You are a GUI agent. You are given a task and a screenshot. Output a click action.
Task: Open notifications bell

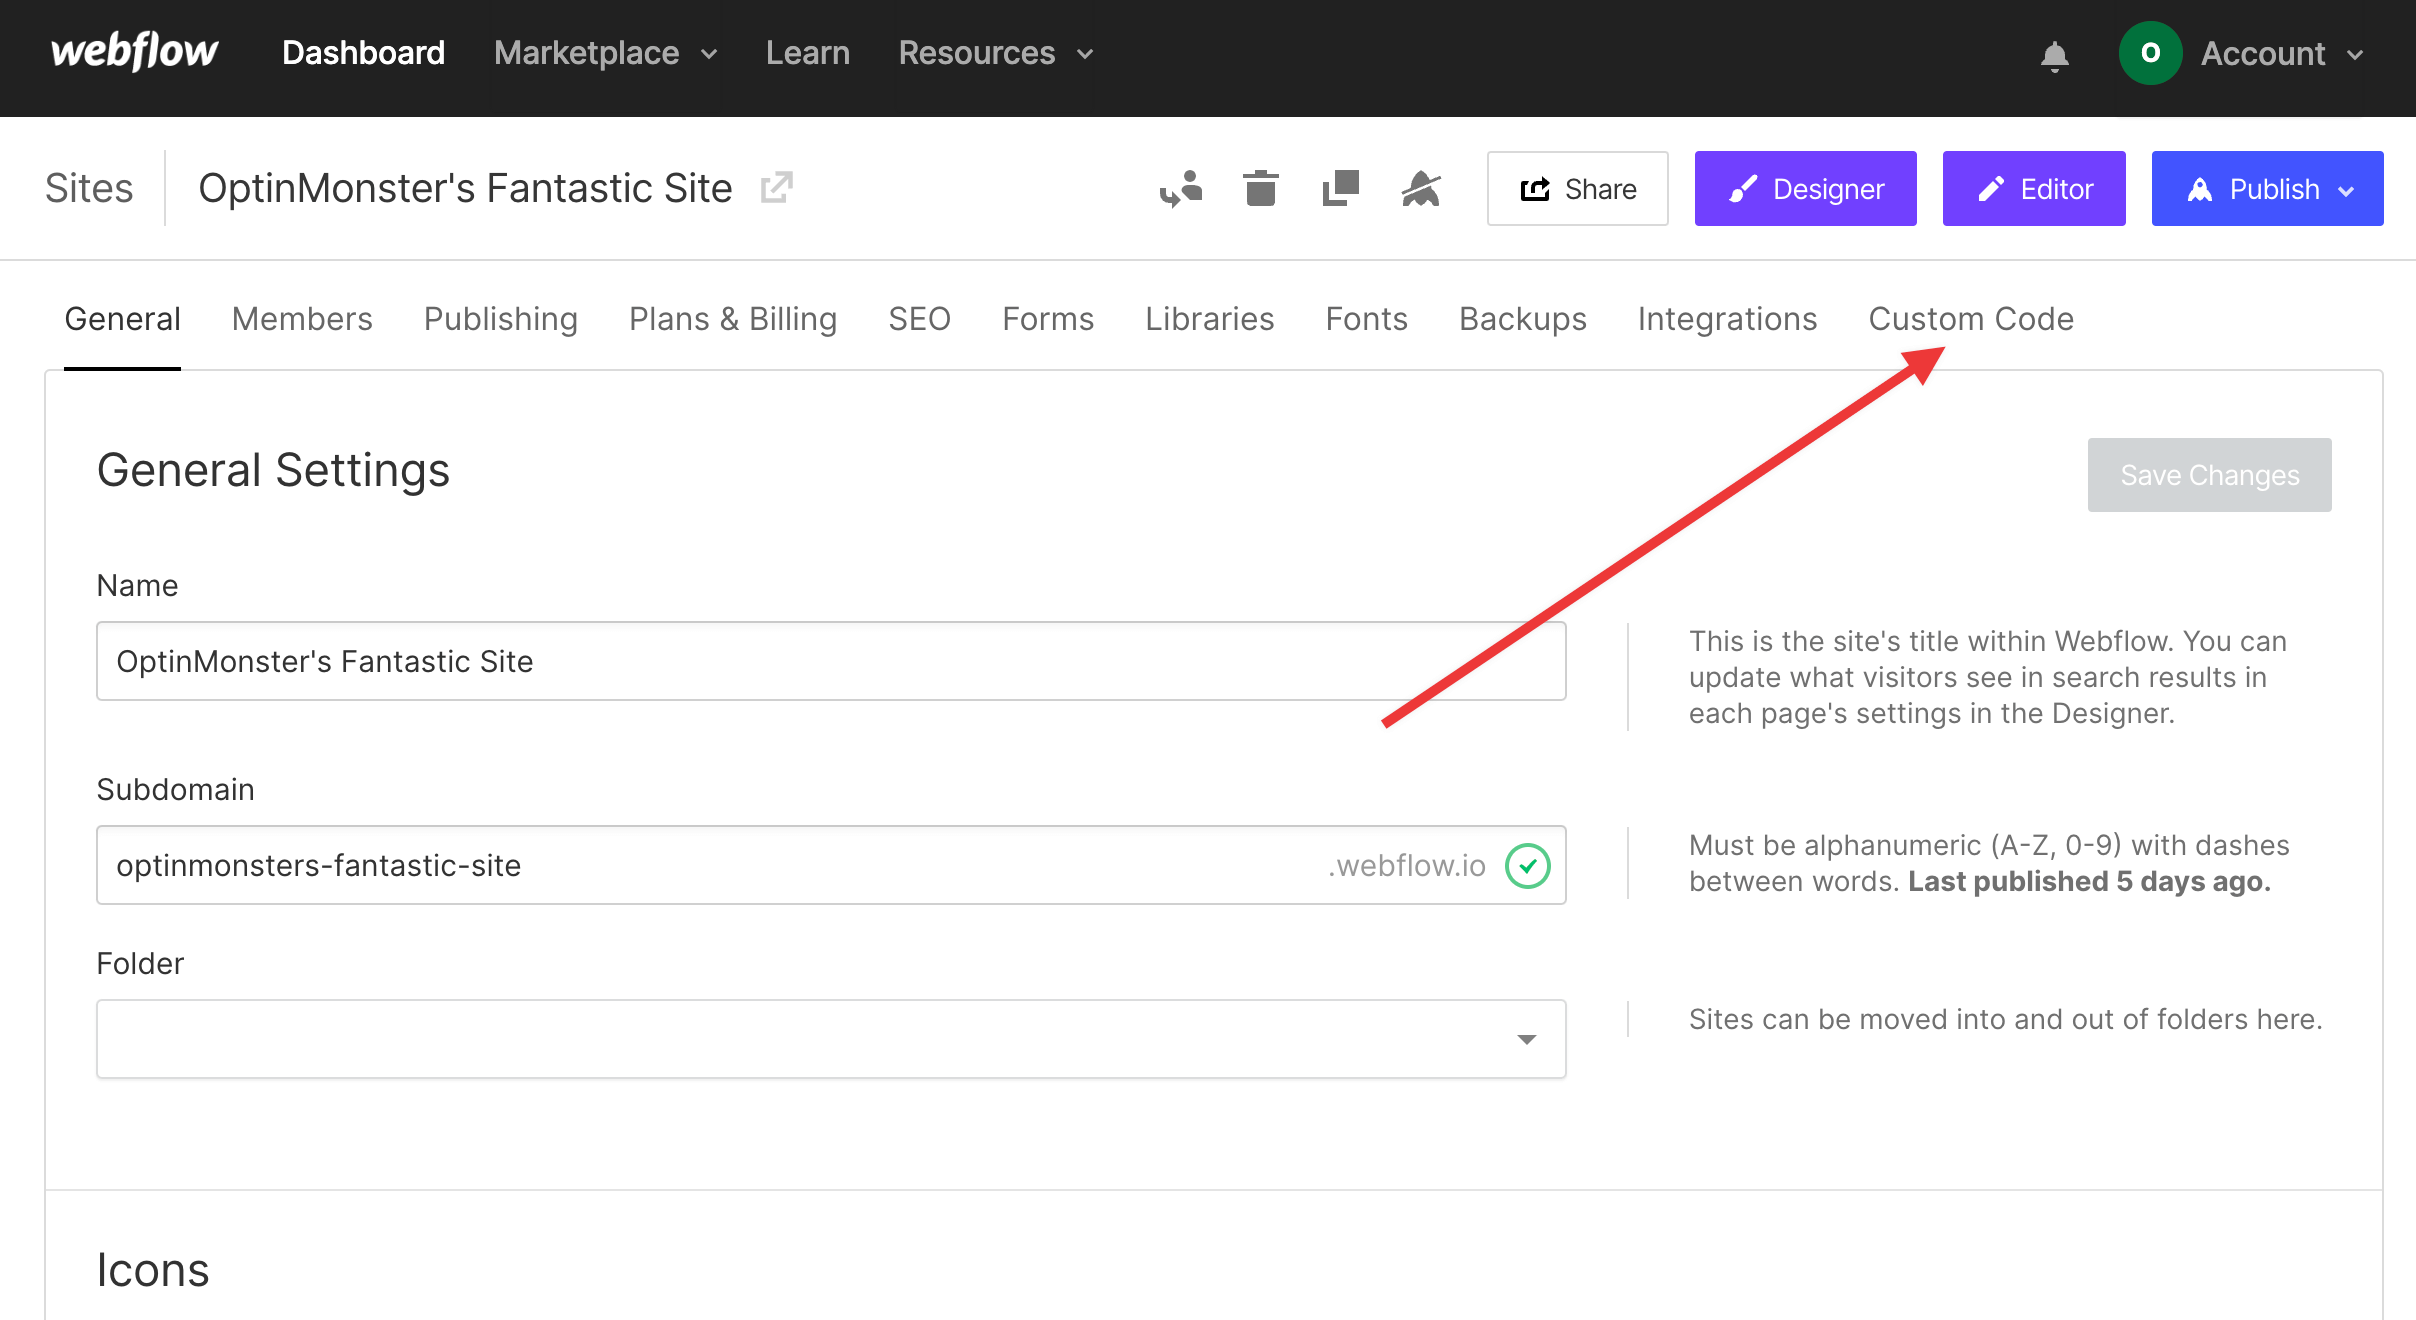pos(2055,54)
